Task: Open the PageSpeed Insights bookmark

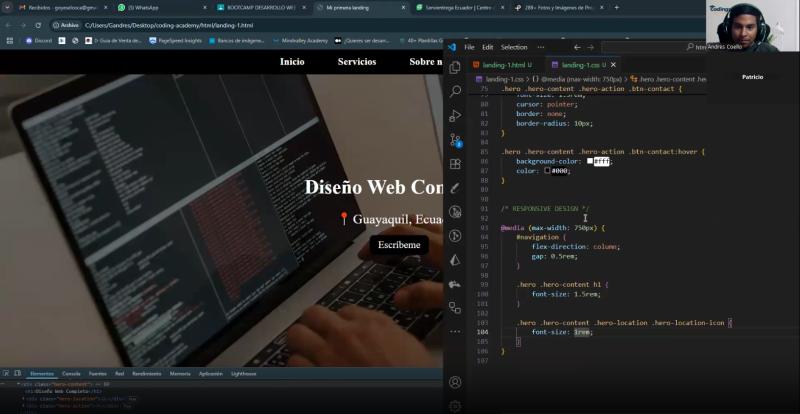Action: point(176,40)
